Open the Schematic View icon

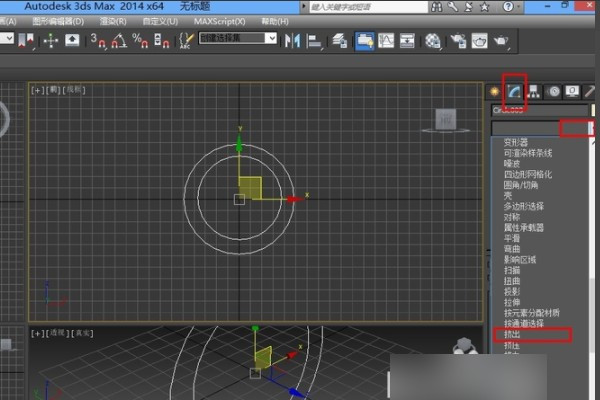tap(407, 41)
